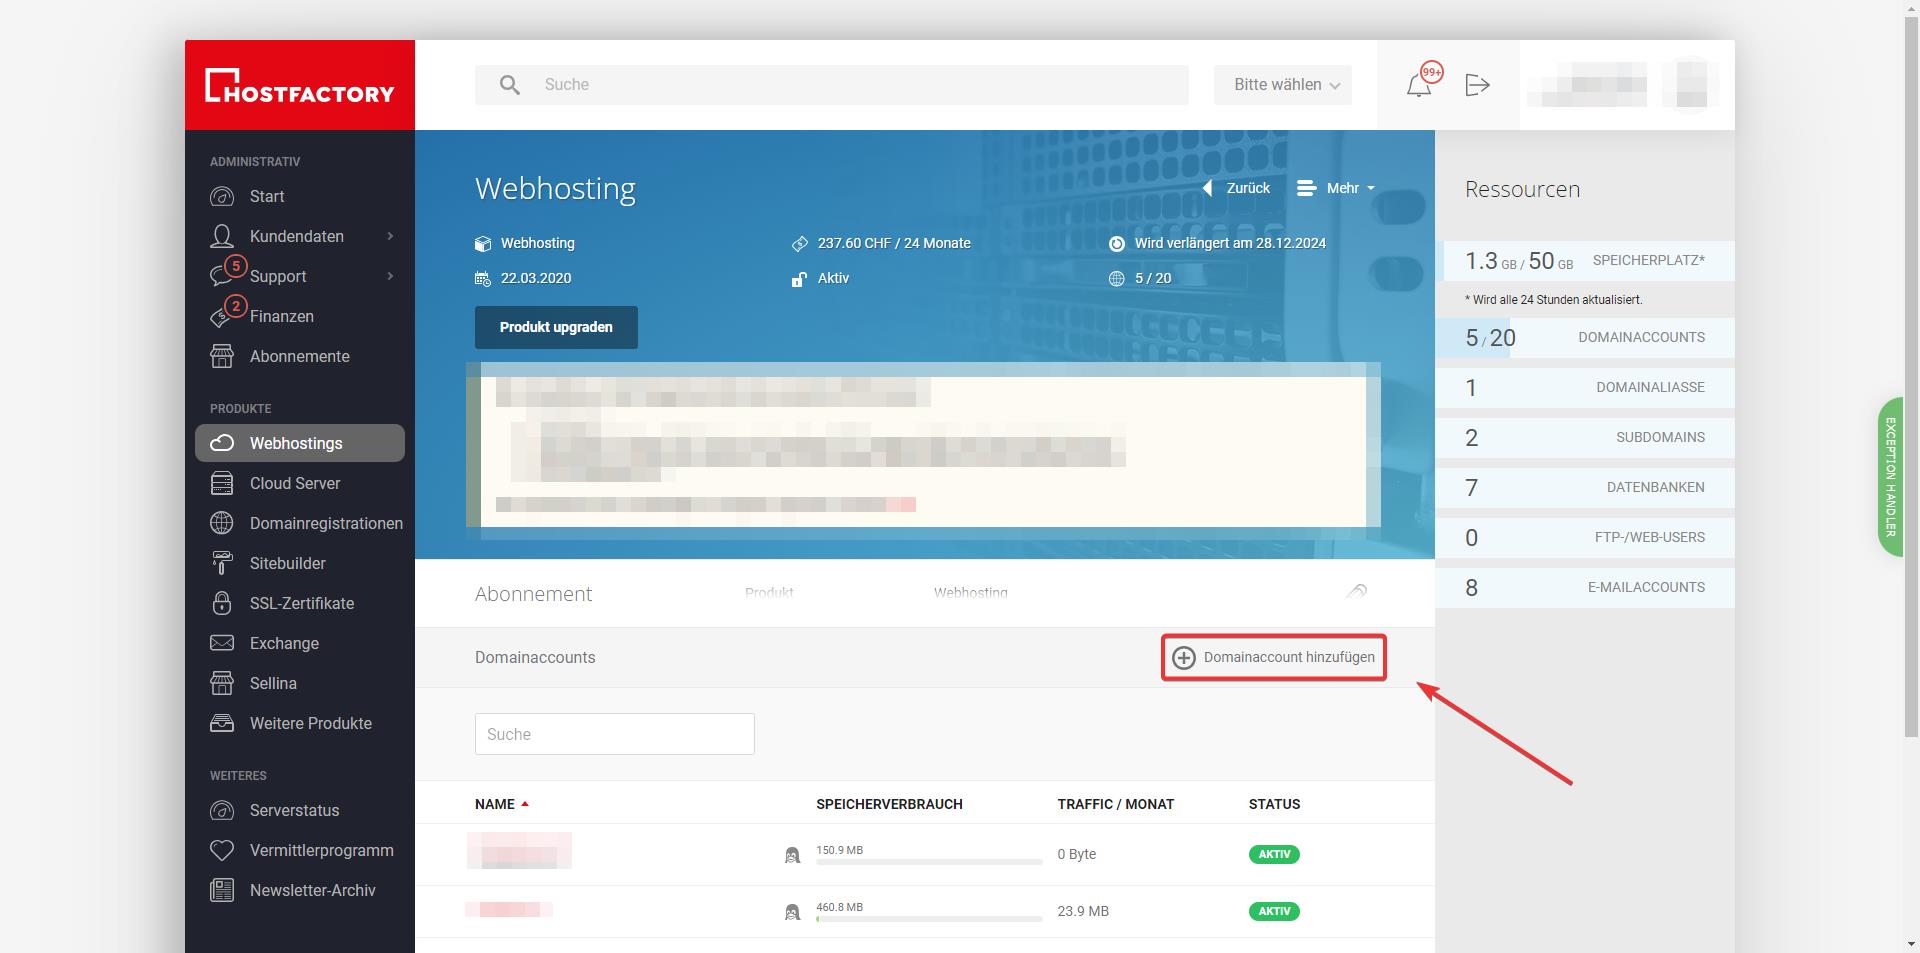The height and width of the screenshot is (953, 1920).
Task: Click the search magnifier icon
Action: tap(510, 85)
